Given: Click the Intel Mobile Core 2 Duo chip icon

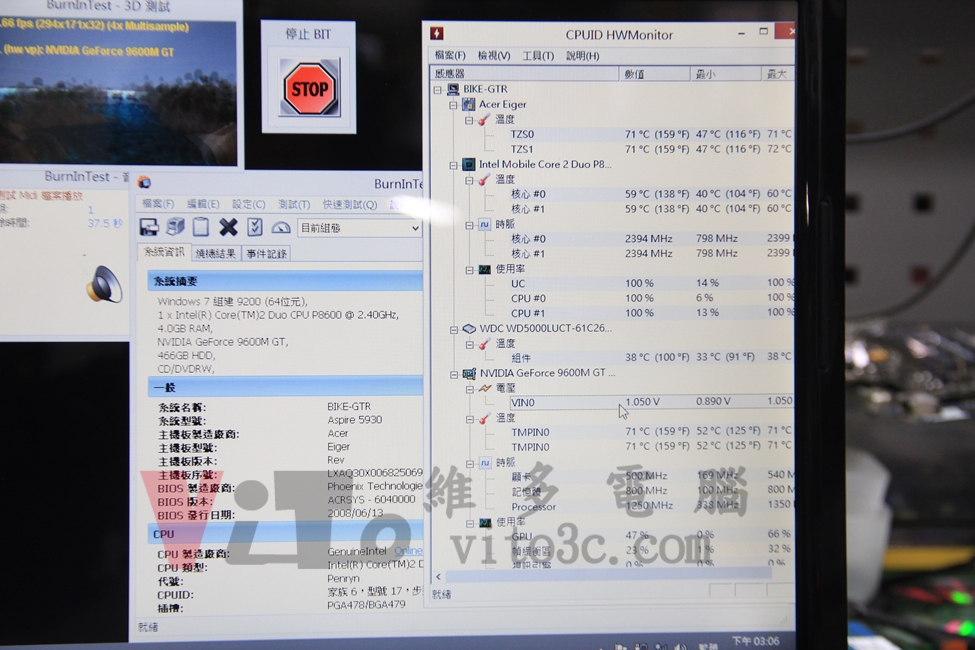Looking at the screenshot, I should tap(469, 164).
